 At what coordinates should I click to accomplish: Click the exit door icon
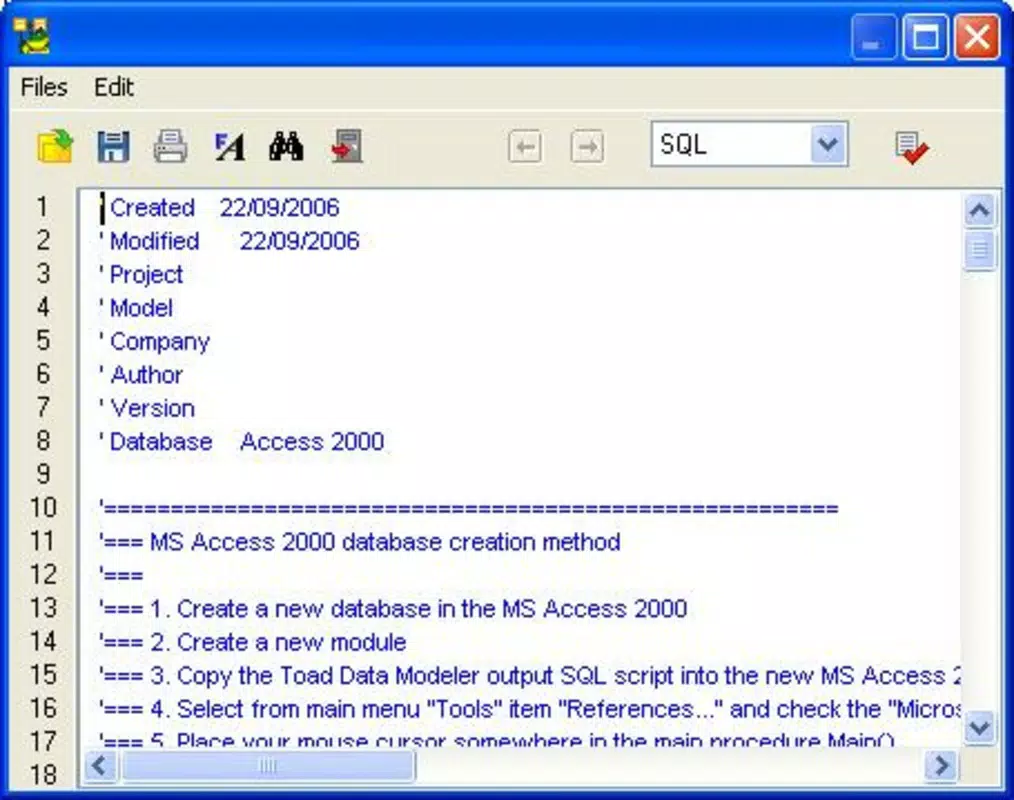point(347,146)
